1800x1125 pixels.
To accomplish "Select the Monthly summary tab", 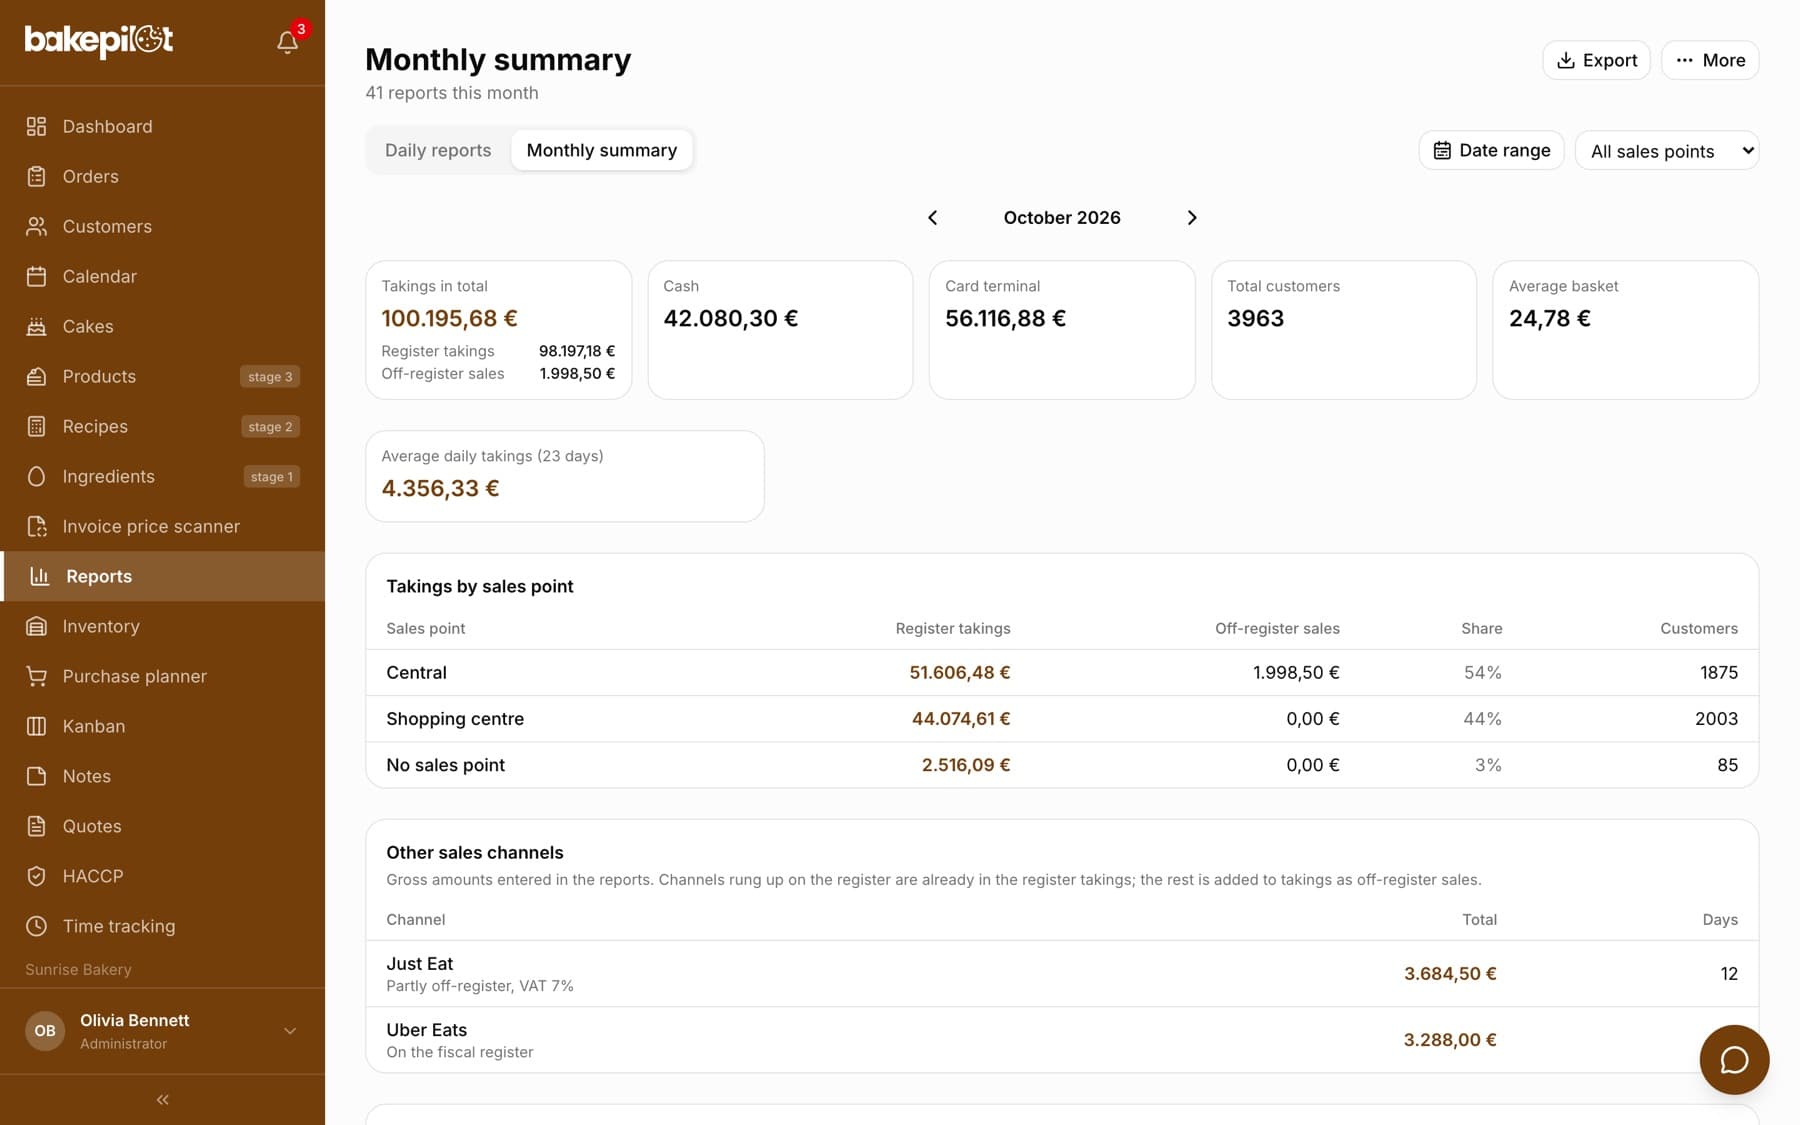I will pos(602,150).
